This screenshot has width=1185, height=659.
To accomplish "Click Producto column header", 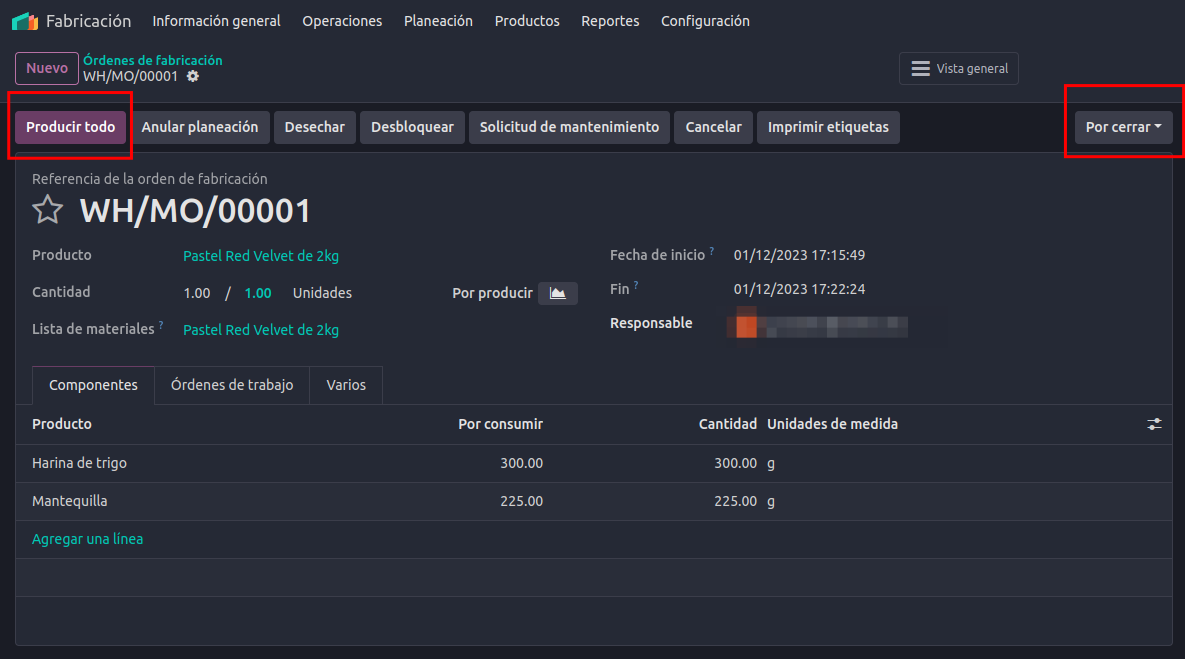I will point(62,425).
